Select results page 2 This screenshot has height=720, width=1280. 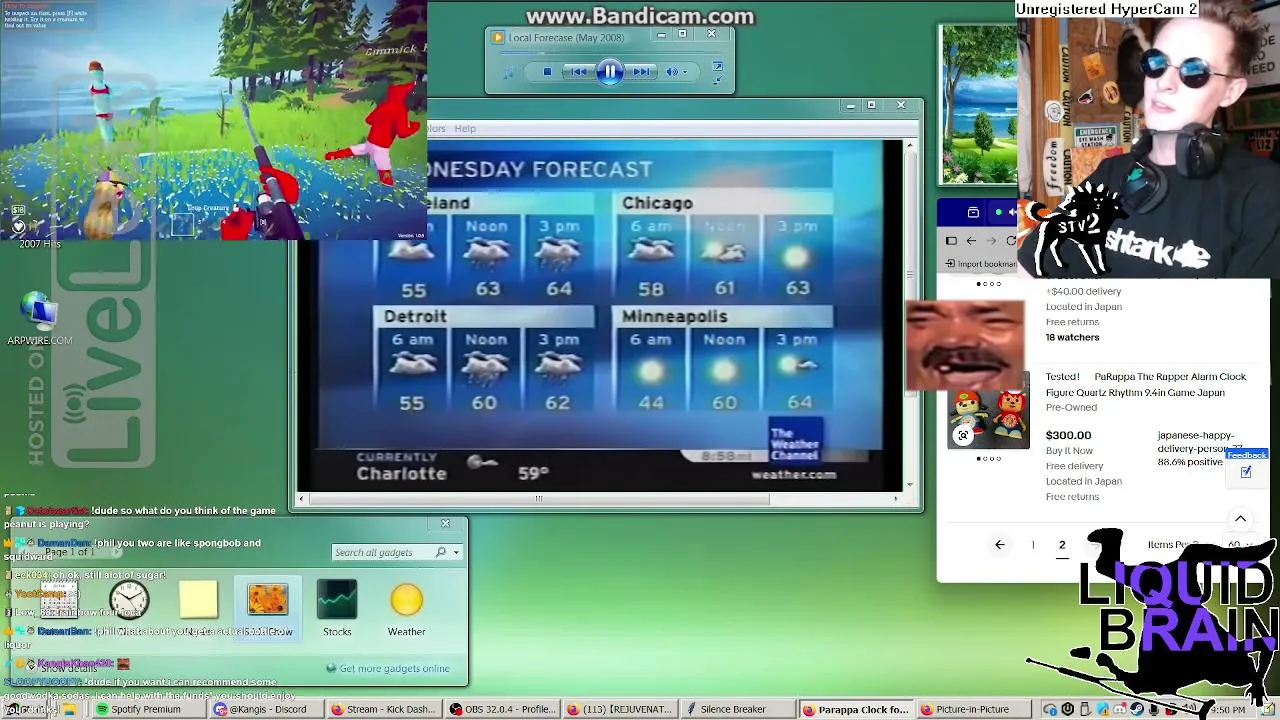click(x=1062, y=545)
